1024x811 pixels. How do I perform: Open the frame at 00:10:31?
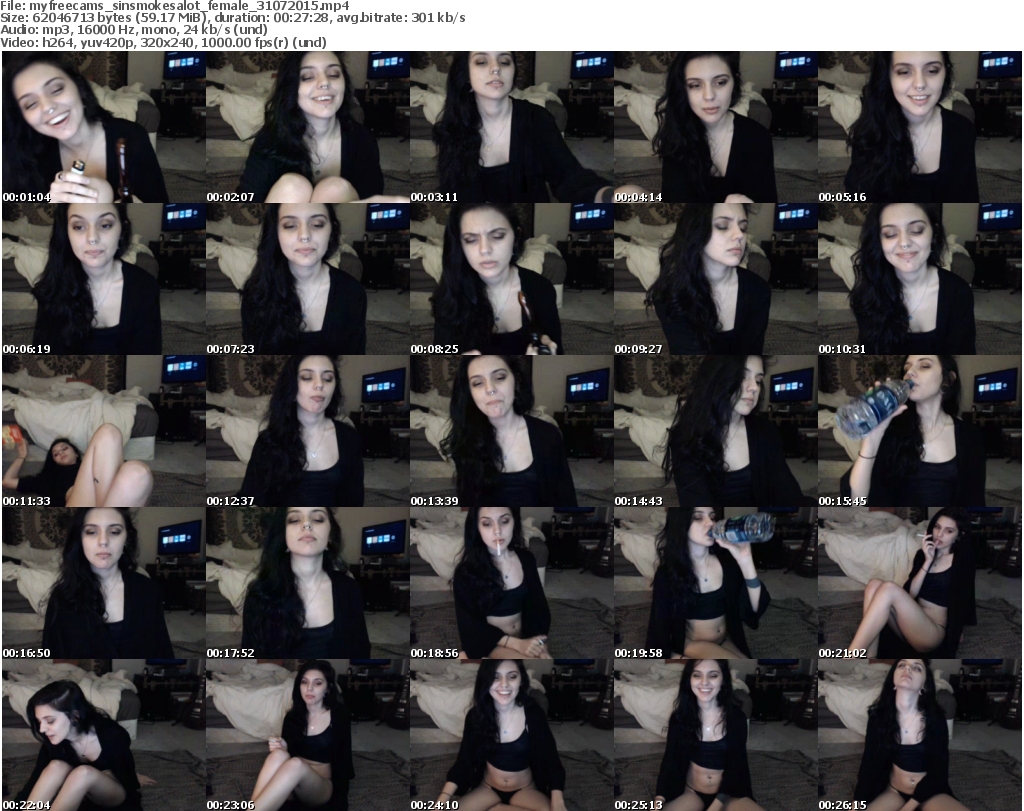click(920, 279)
